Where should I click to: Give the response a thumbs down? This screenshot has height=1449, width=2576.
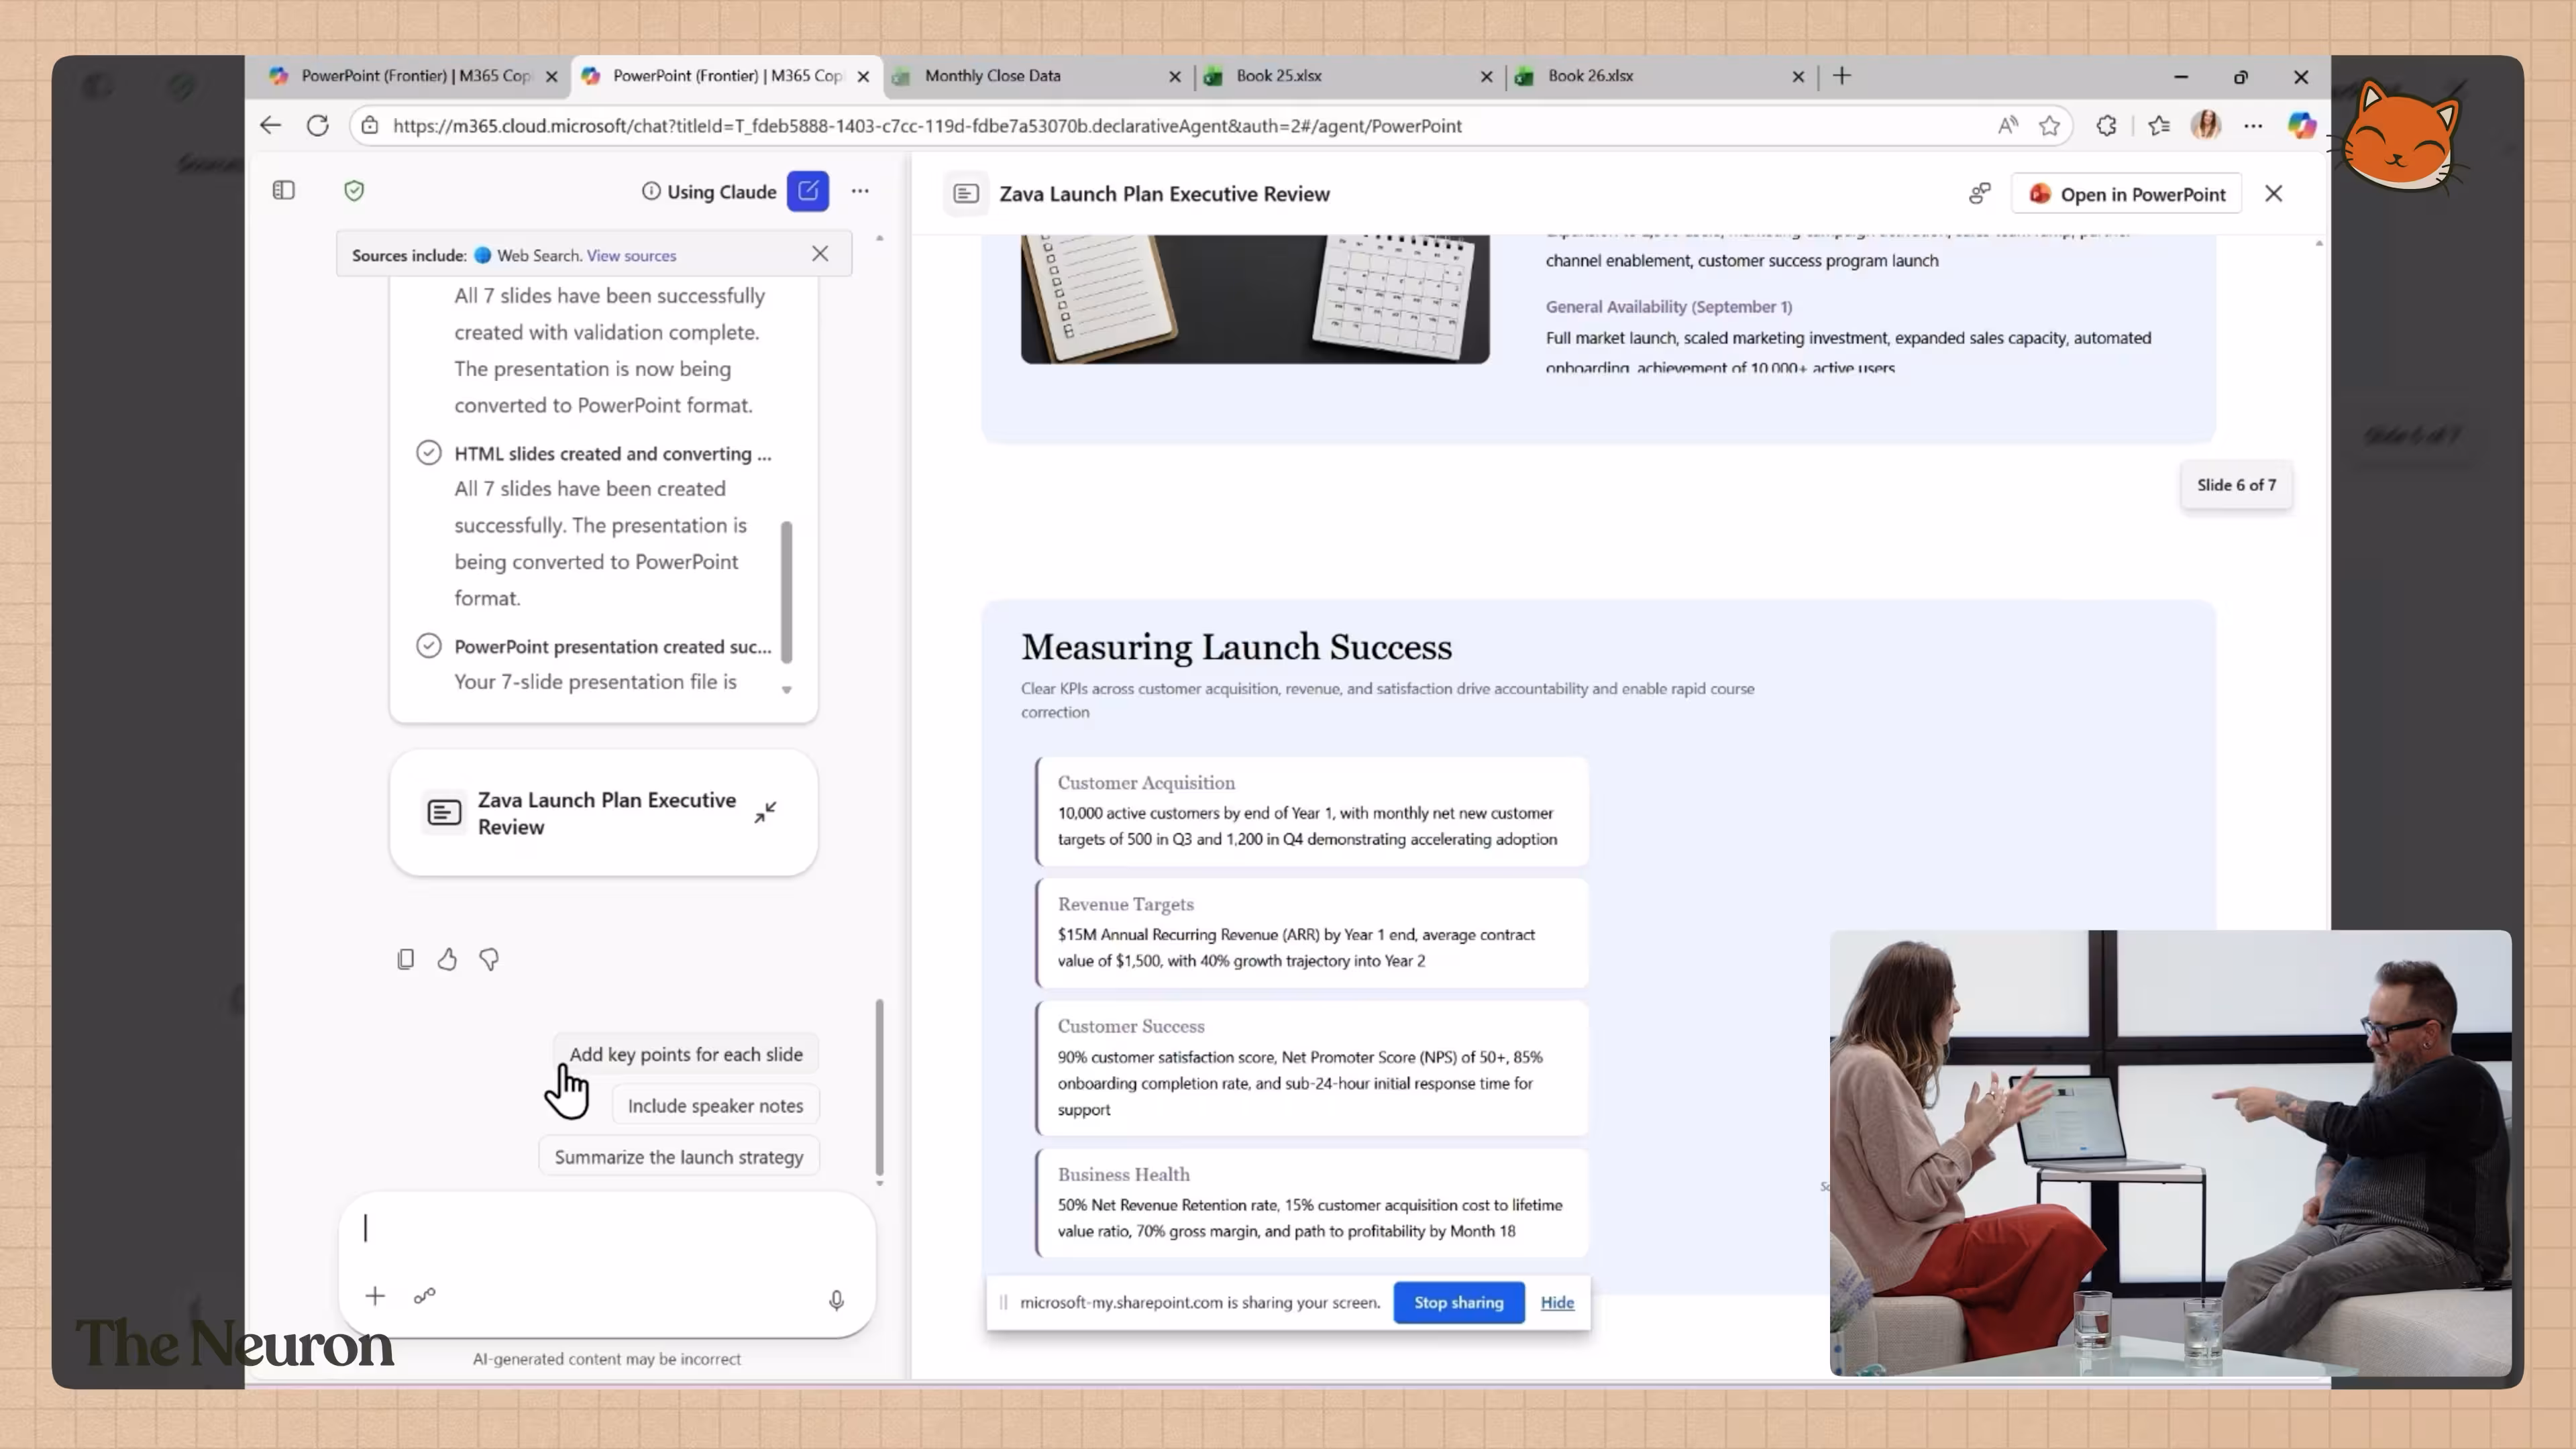(x=489, y=959)
